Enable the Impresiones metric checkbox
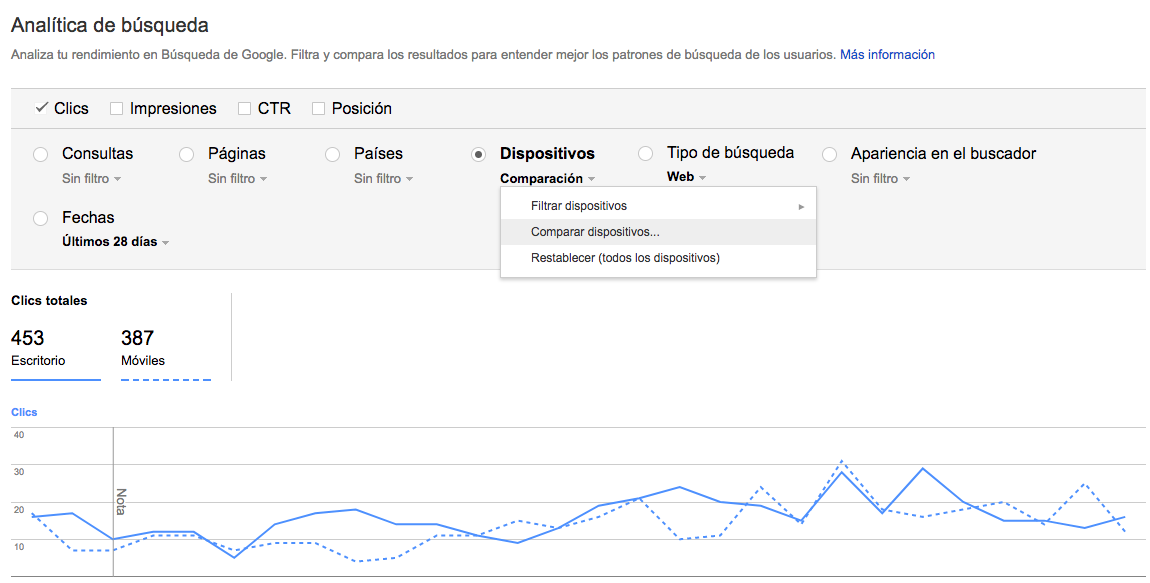 (x=116, y=107)
